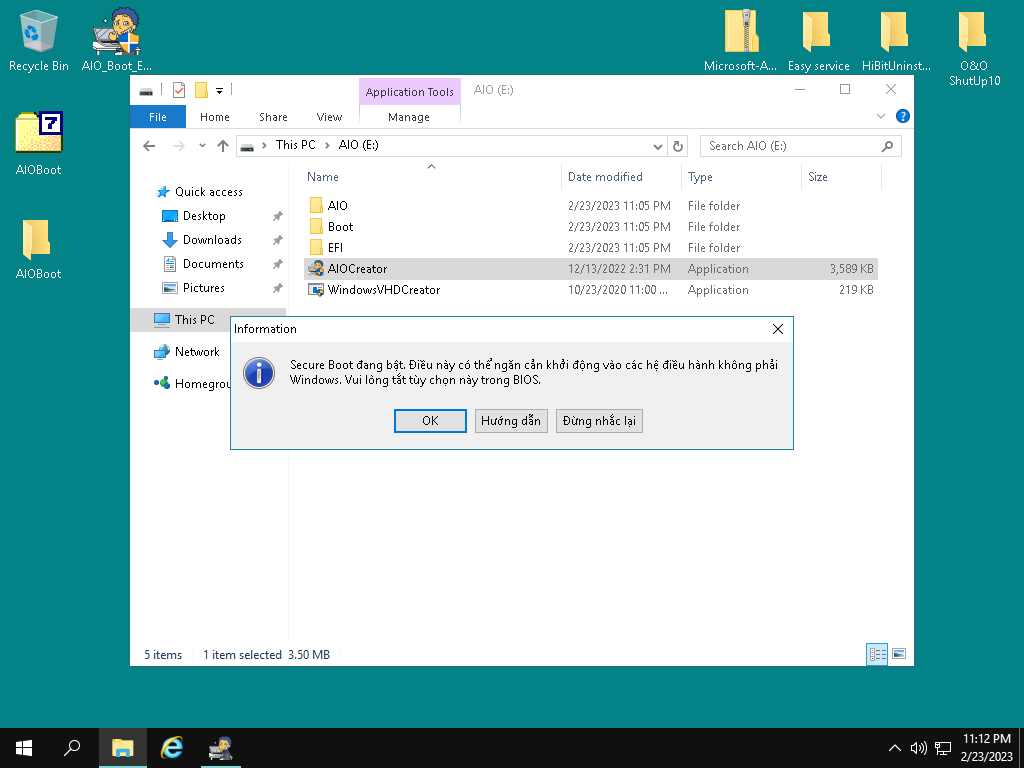The height and width of the screenshot is (768, 1024).
Task: Click the Đừng nhắc lại button
Action: [x=599, y=421]
